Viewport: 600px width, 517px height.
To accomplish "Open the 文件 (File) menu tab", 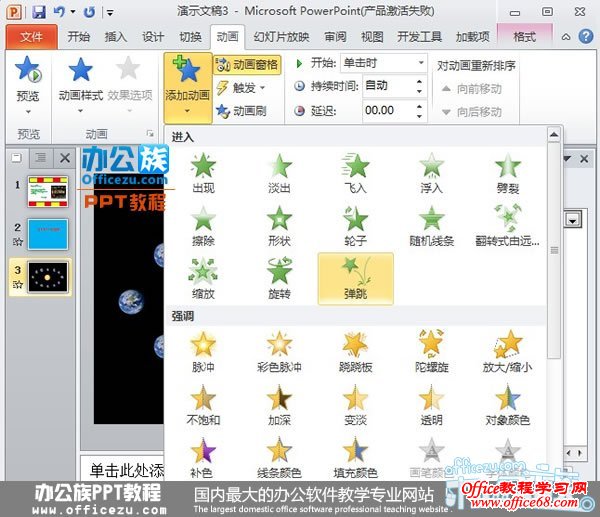I will [x=31, y=37].
